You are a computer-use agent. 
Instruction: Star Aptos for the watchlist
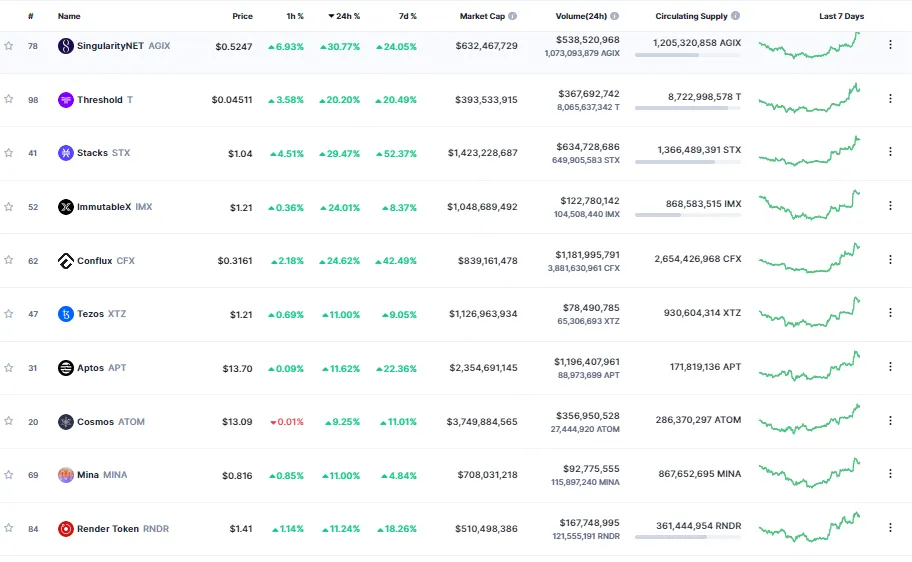click(x=9, y=367)
